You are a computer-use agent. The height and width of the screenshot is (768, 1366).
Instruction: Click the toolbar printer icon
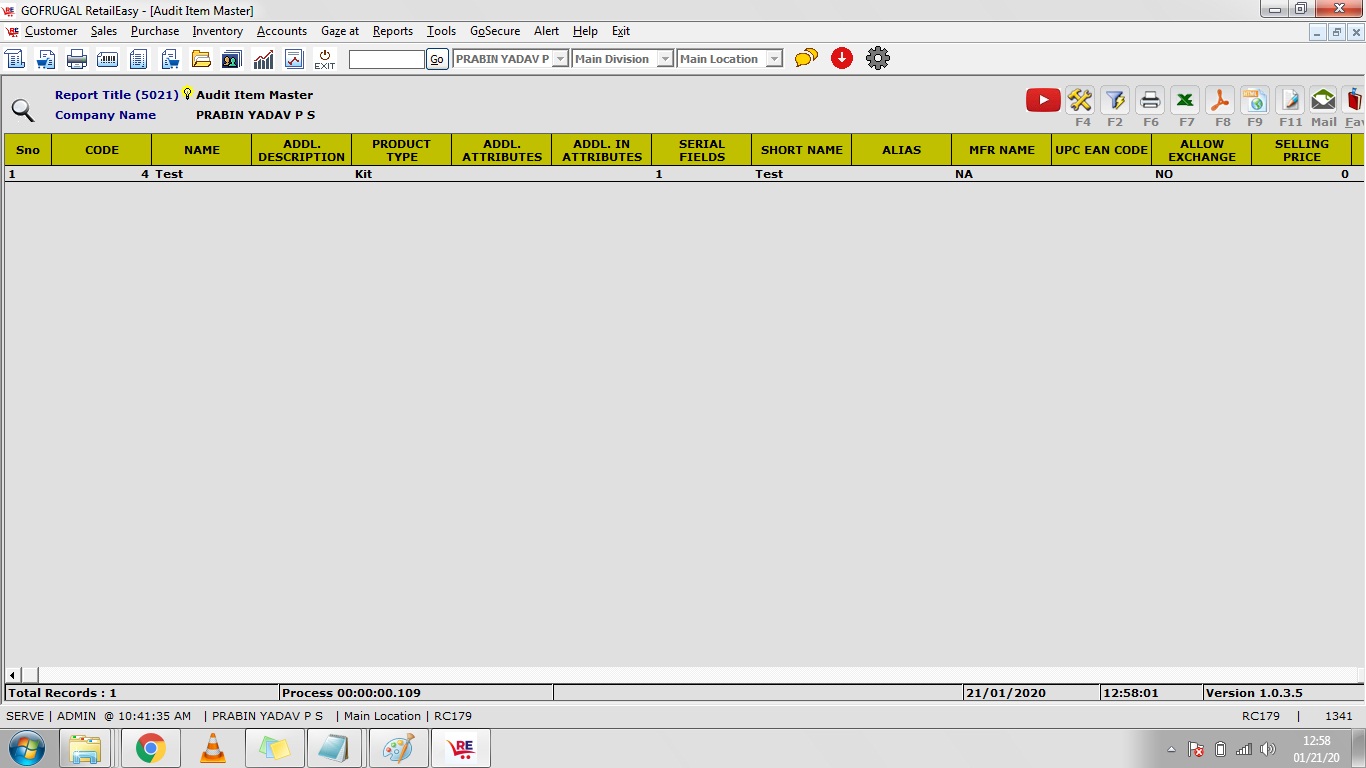[x=77, y=59]
